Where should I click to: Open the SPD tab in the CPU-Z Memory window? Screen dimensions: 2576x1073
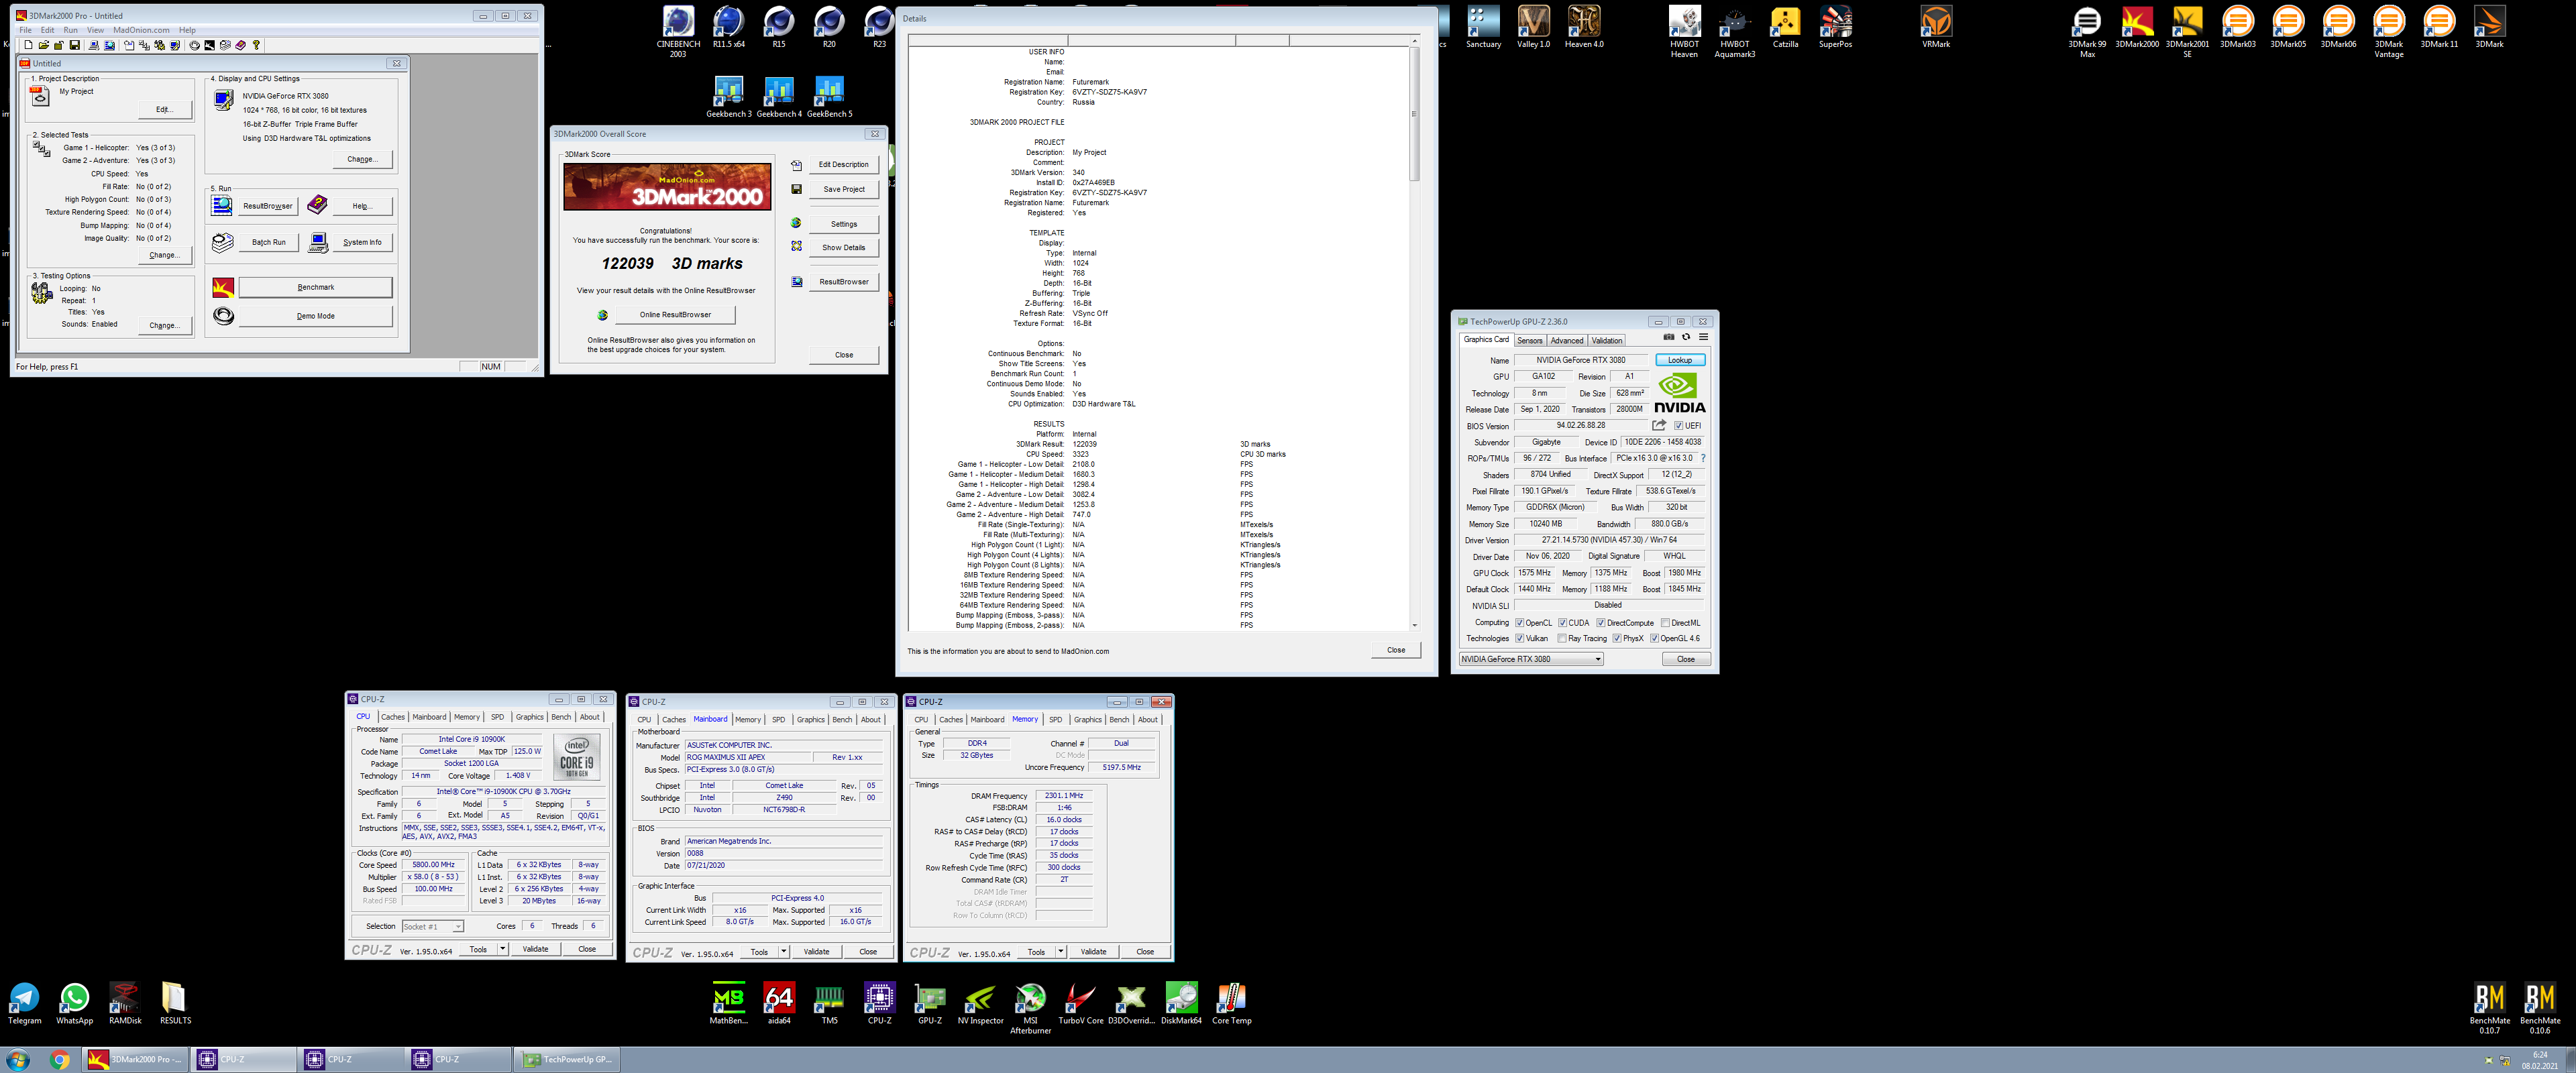(1055, 720)
